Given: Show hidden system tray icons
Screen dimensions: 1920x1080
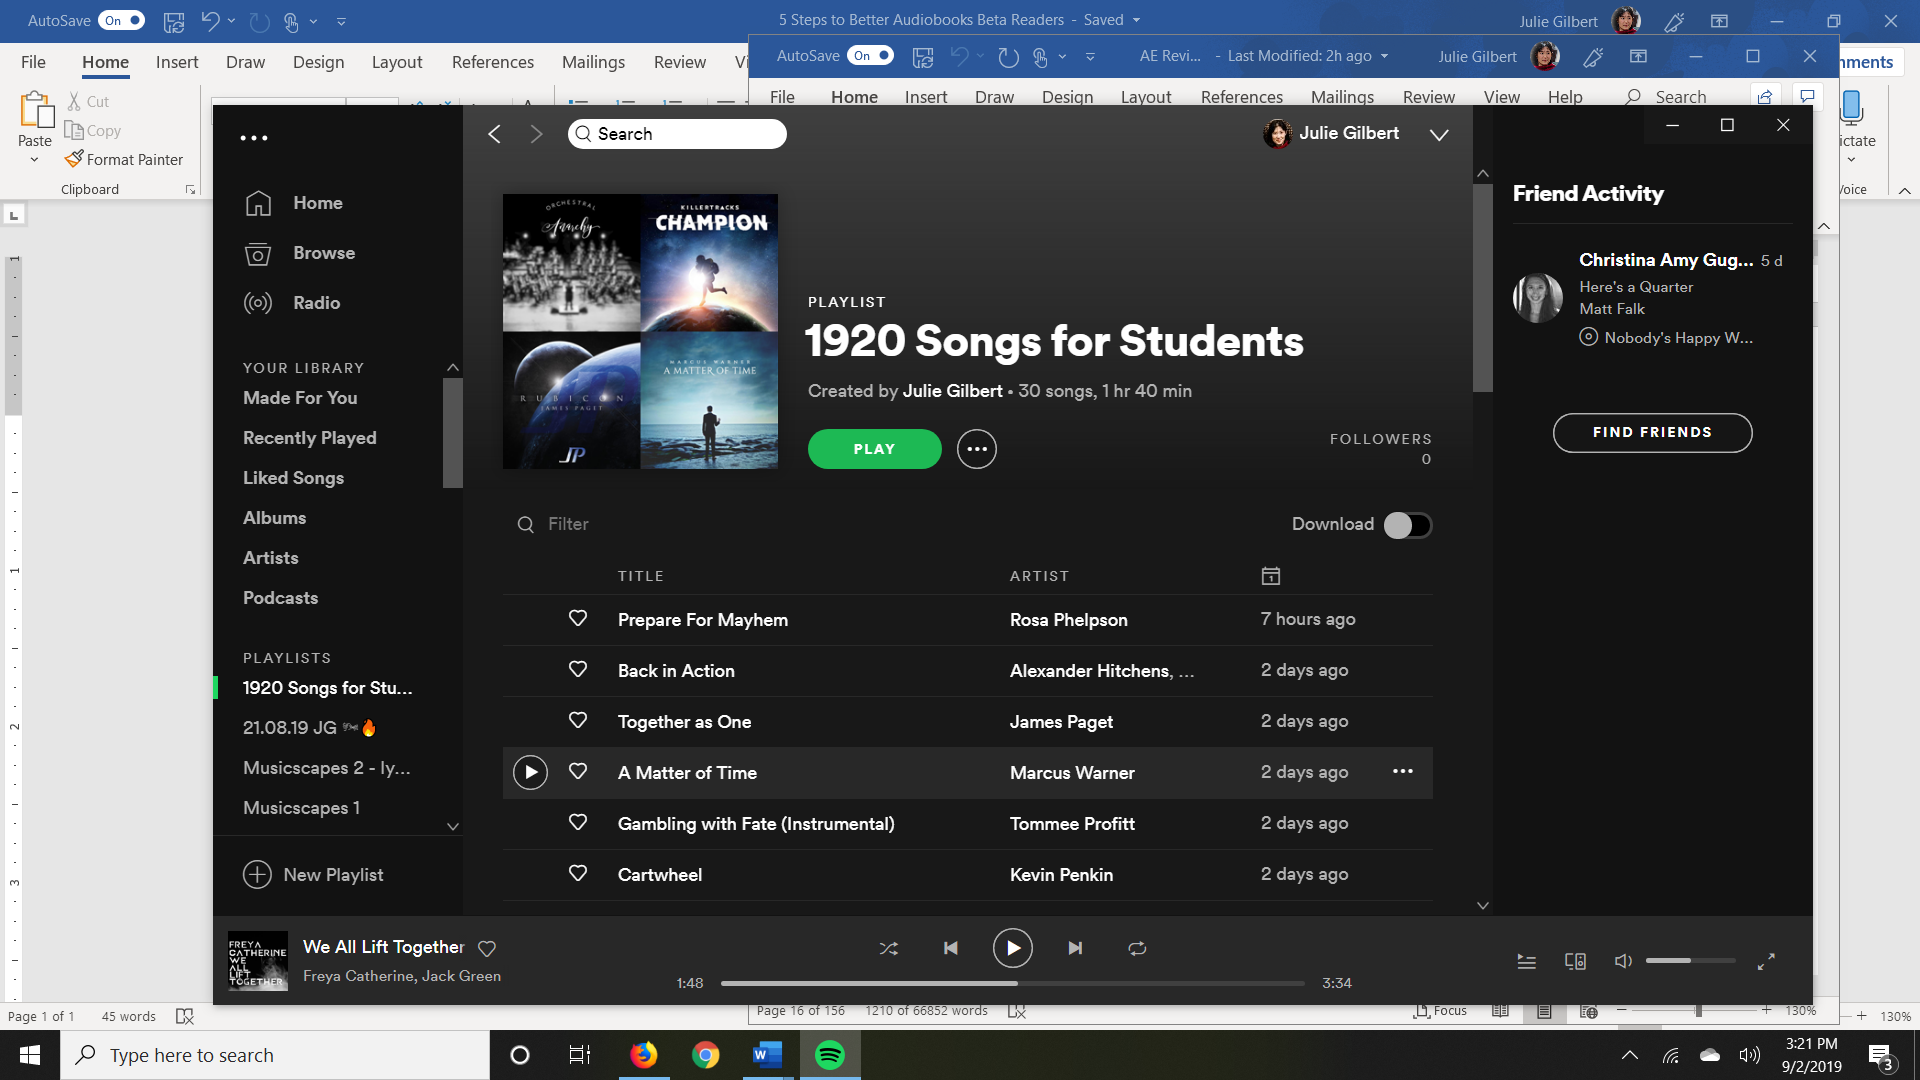Looking at the screenshot, I should [x=1629, y=1055].
